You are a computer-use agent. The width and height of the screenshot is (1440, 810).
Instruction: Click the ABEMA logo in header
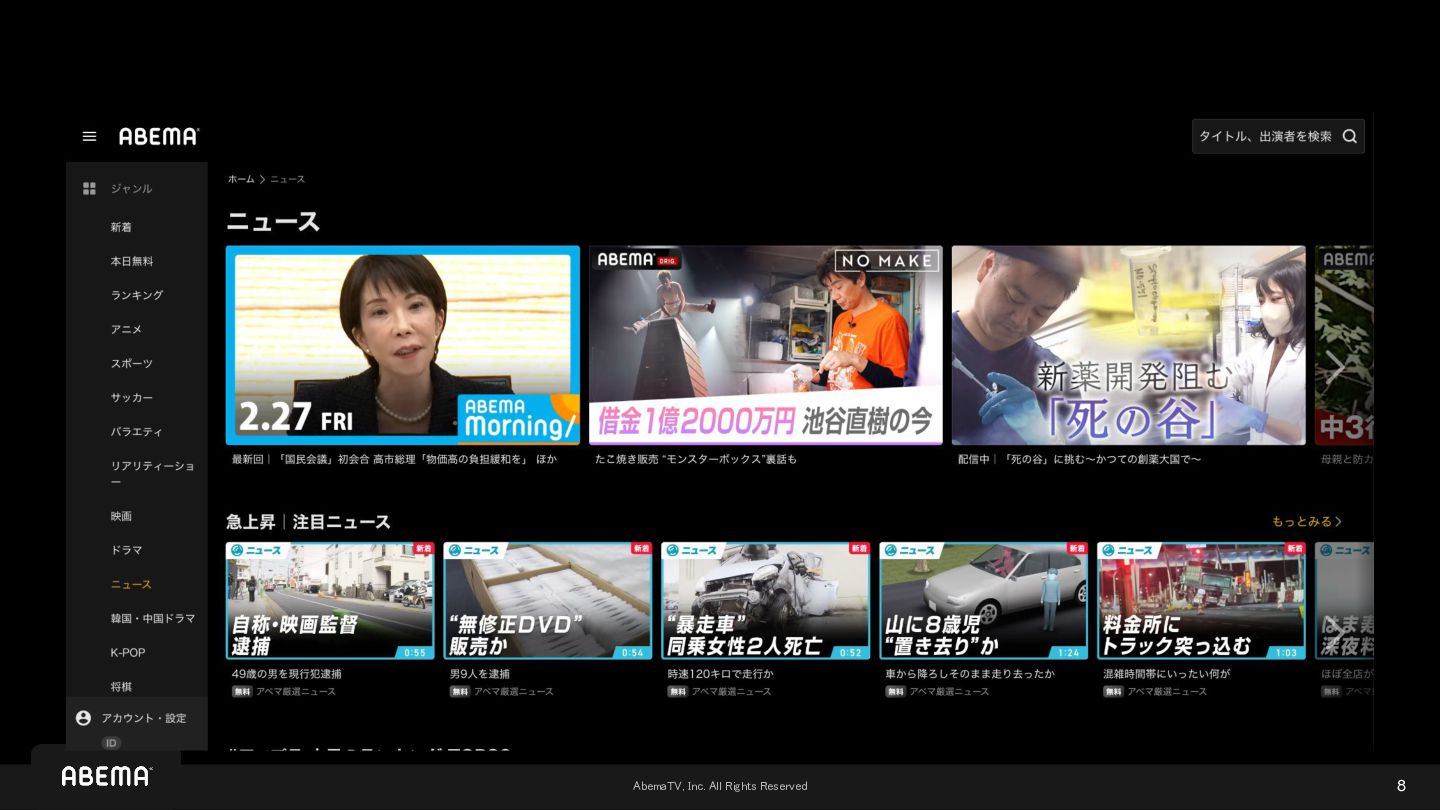(x=159, y=136)
